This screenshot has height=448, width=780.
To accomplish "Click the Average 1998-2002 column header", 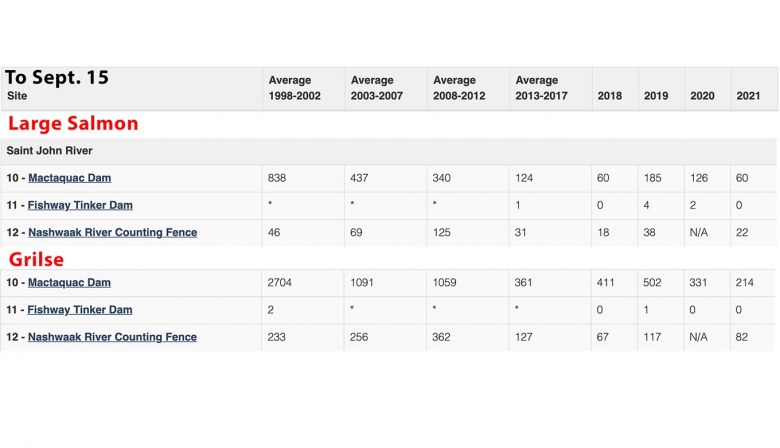I will pyautogui.click(x=295, y=88).
